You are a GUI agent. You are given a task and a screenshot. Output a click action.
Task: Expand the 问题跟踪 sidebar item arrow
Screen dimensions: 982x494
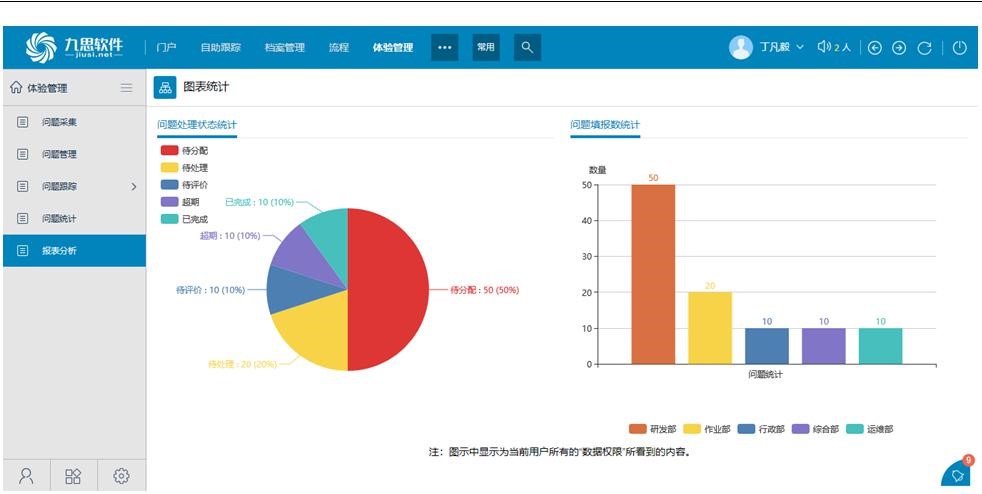tap(134, 187)
